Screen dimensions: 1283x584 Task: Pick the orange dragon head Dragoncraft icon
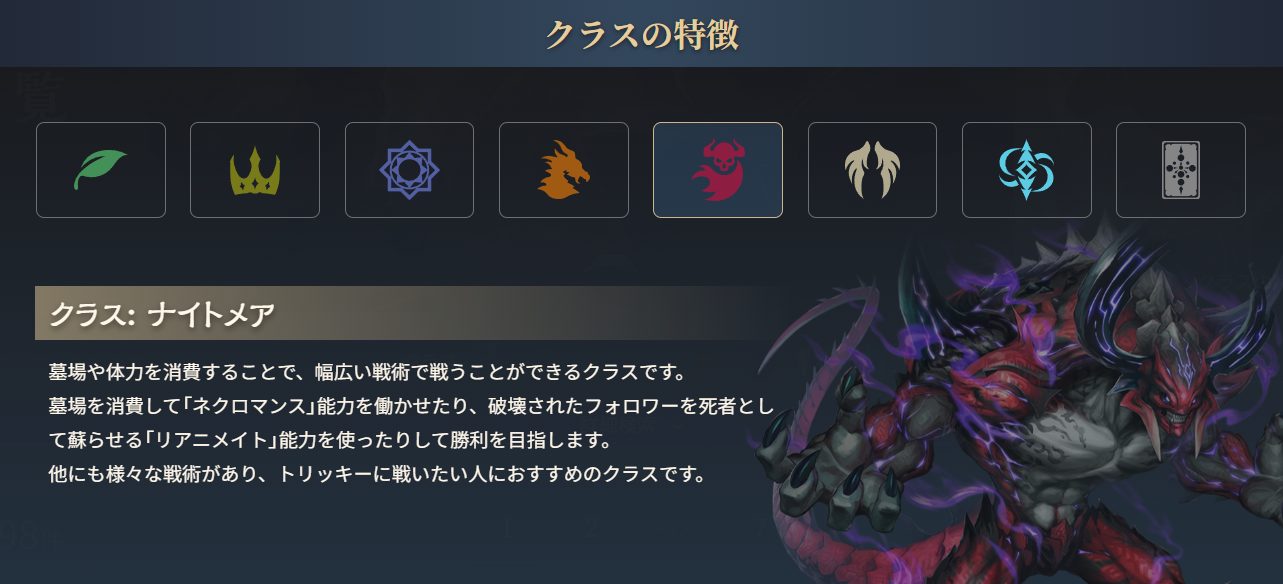(564, 170)
